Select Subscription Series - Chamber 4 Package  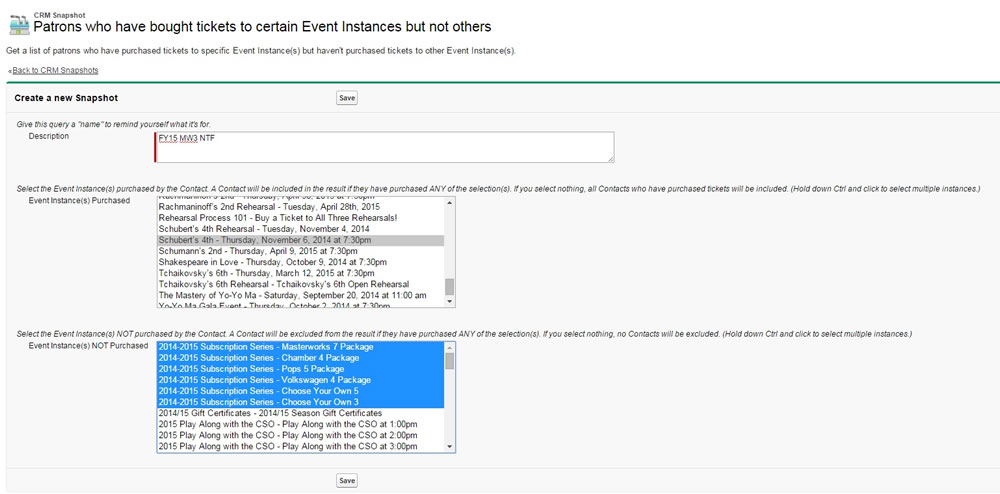pyautogui.click(x=300, y=358)
